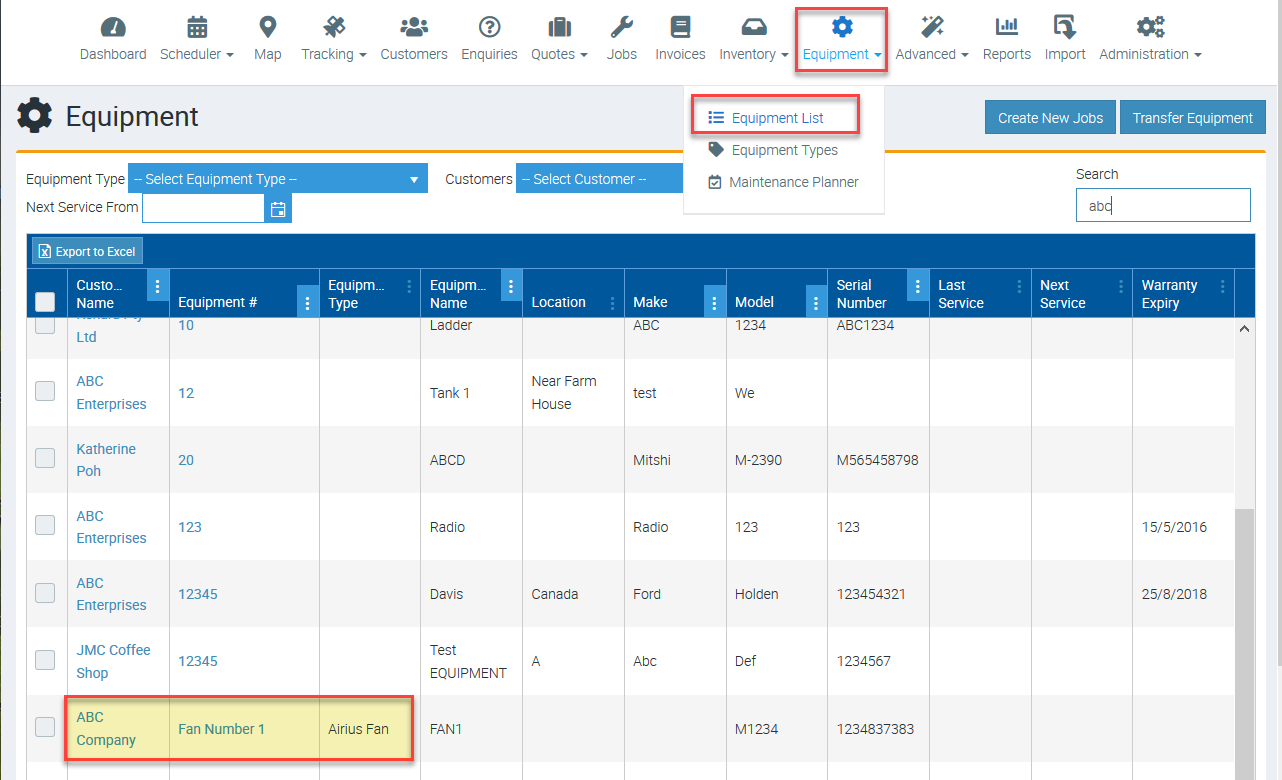Viewport: 1282px width, 780px height.
Task: Open Jobs using the wrench icon
Action: (x=621, y=27)
